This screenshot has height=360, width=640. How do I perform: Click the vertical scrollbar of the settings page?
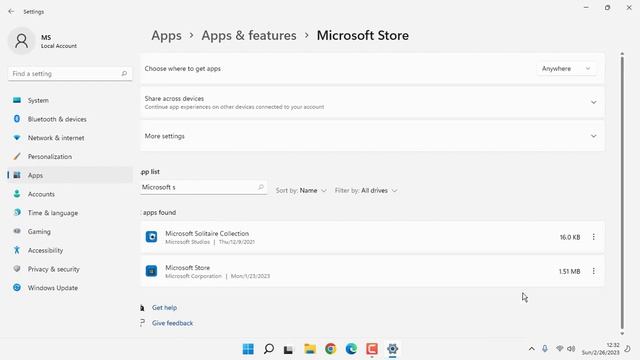click(622, 192)
